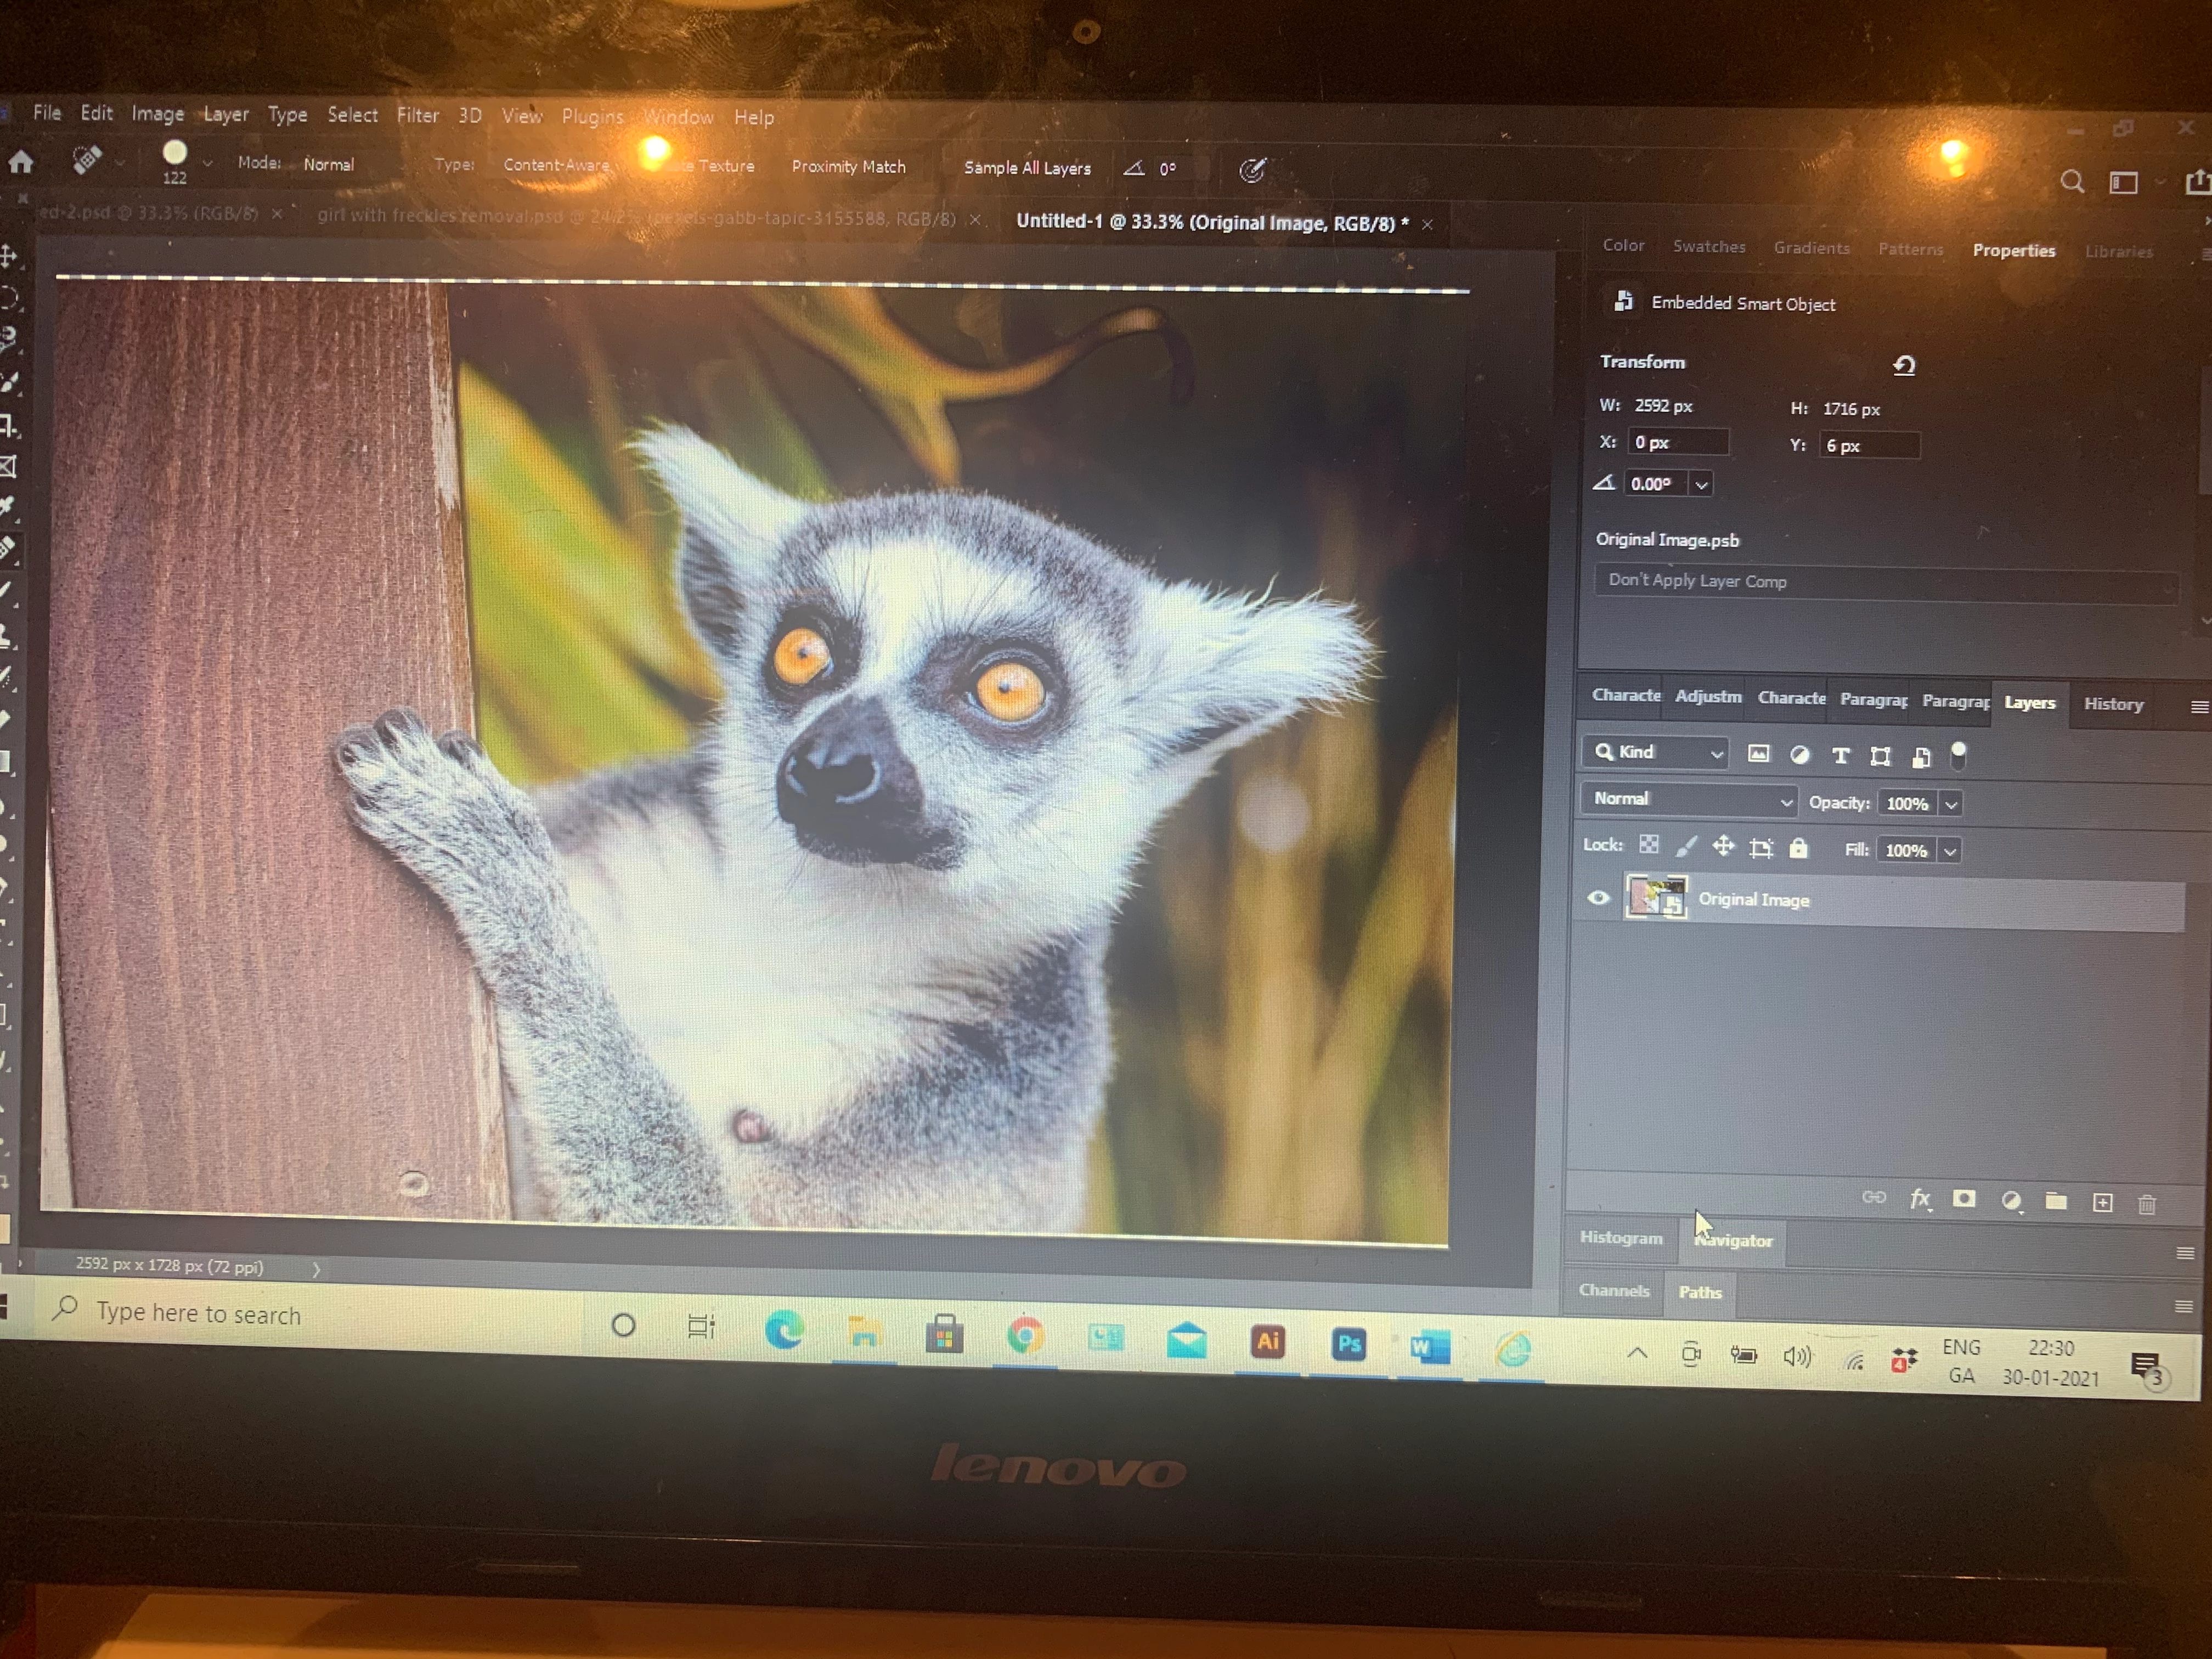This screenshot has height=1659, width=2212.
Task: Open the layer style fx menu
Action: tap(1919, 1199)
